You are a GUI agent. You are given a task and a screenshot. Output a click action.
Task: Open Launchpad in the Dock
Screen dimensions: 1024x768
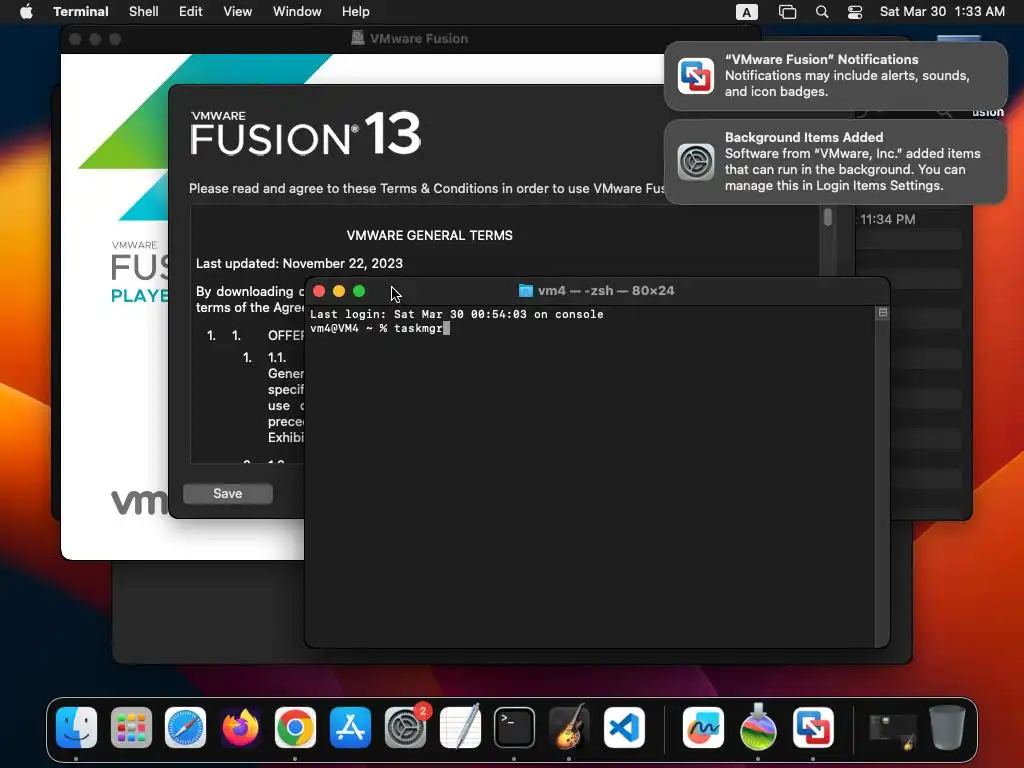coord(131,727)
